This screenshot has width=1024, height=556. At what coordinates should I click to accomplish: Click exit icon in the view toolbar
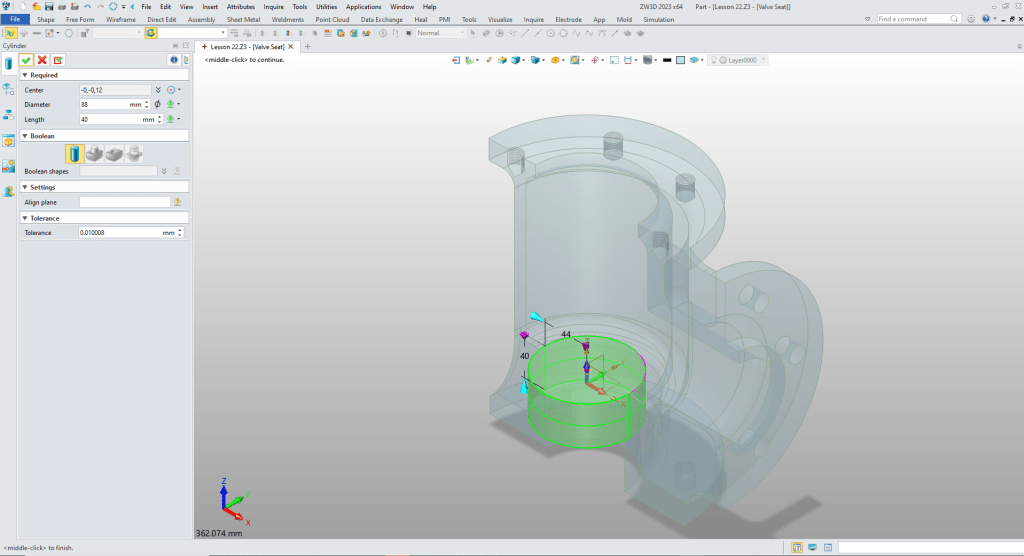[x=458, y=60]
